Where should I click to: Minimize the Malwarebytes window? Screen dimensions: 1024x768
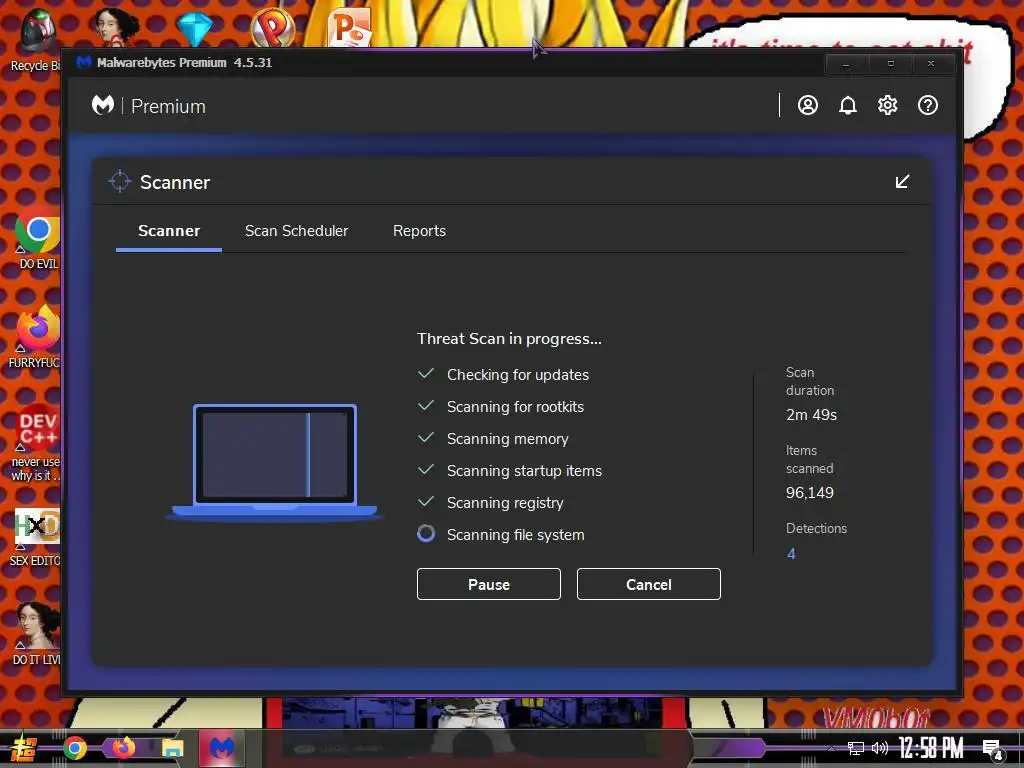(846, 64)
